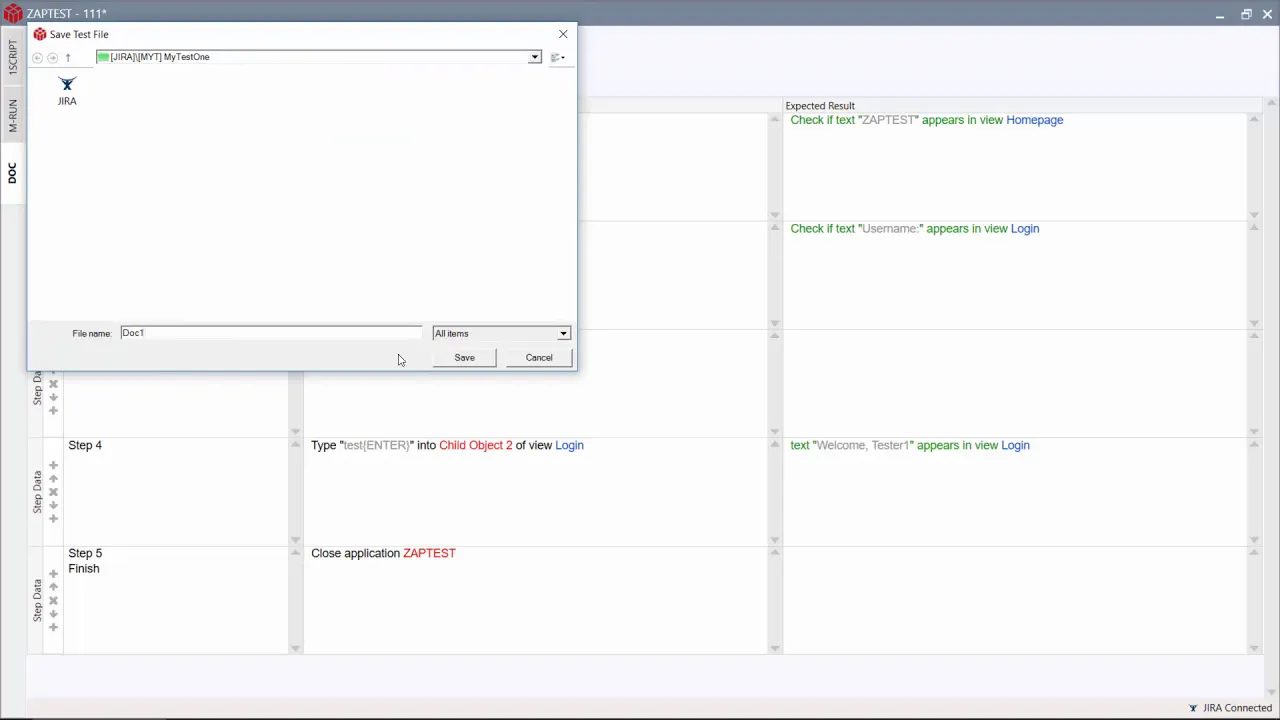Click the Step Data label beside Step 4
The image size is (1280, 720).
tap(38, 492)
